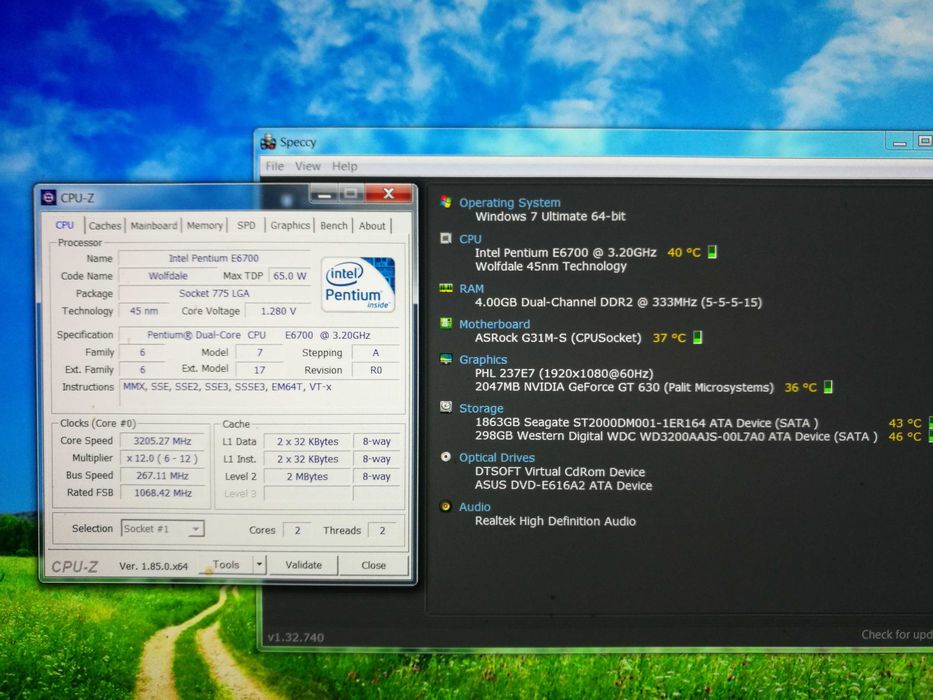This screenshot has width=933, height=700.
Task: Switch to the About tab in CPU-Z
Action: click(x=372, y=226)
